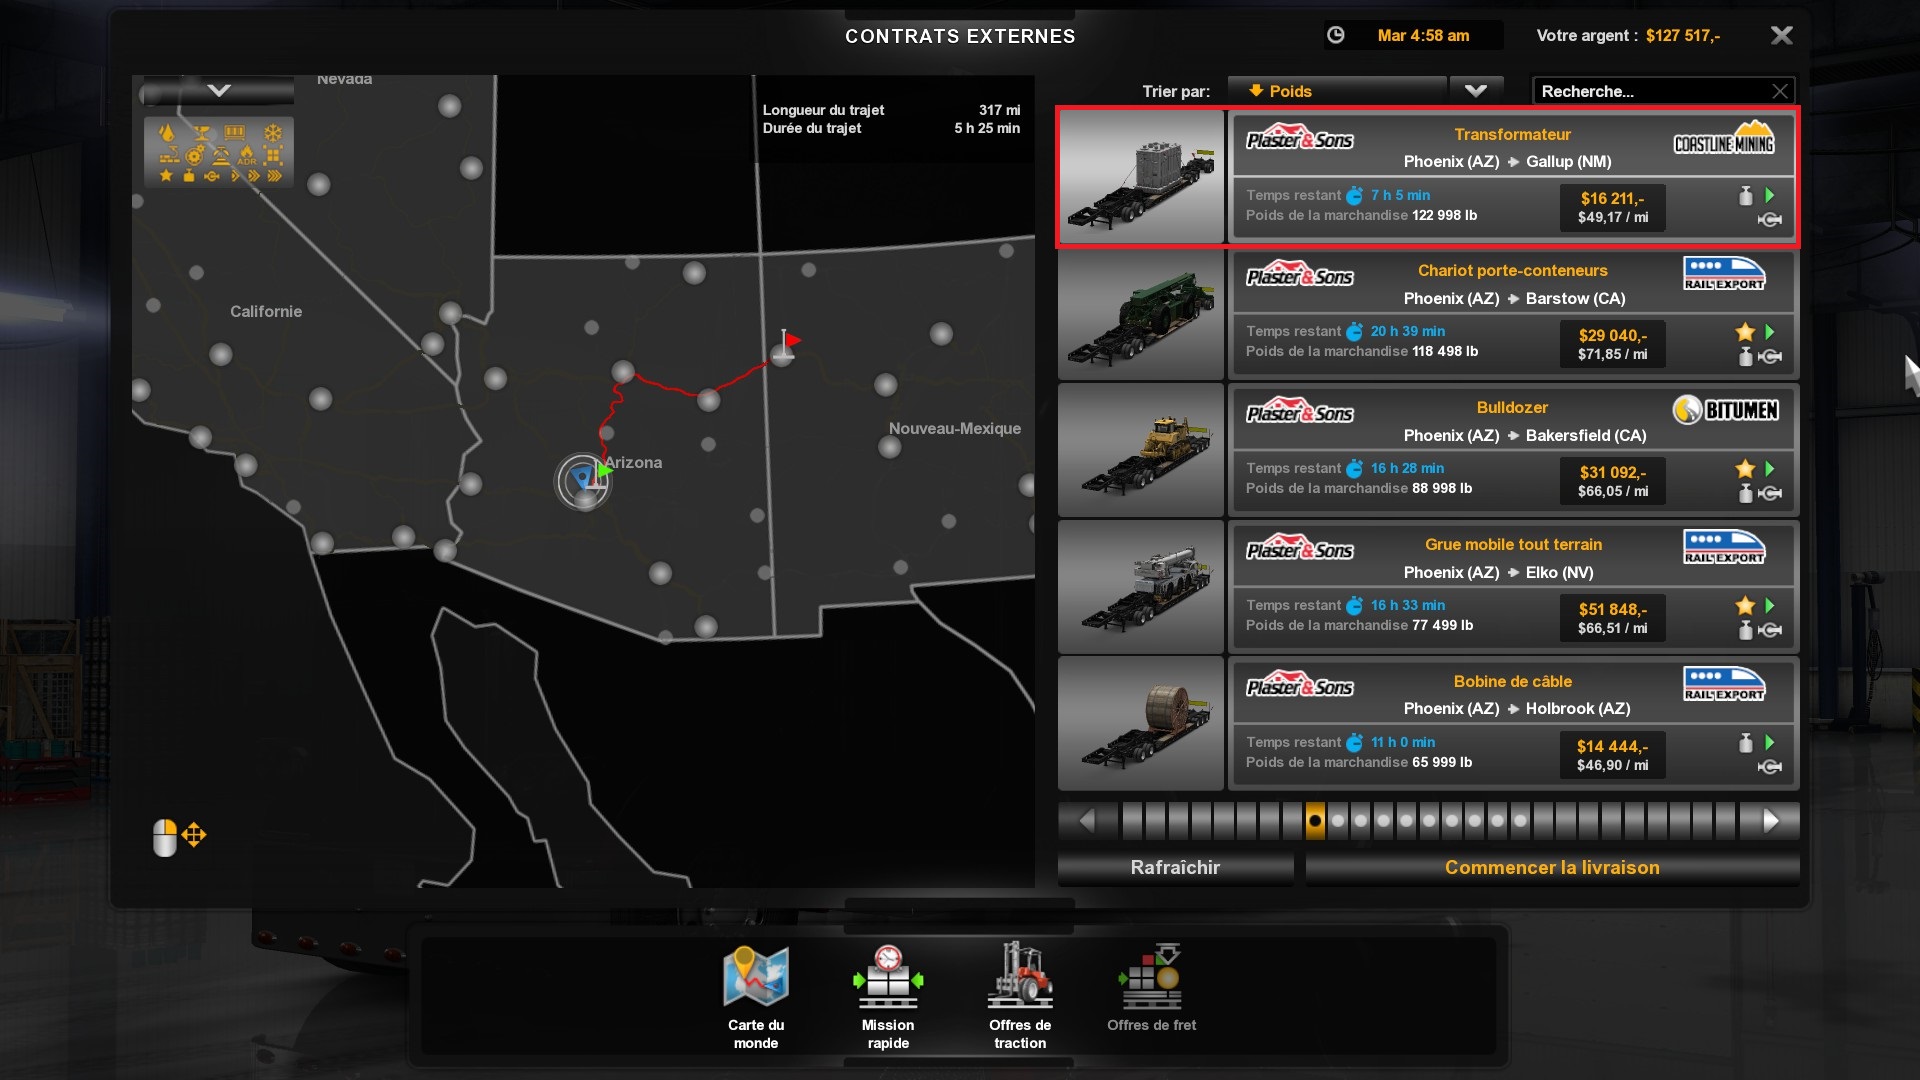Image resolution: width=1920 pixels, height=1080 pixels.
Task: Select the Grue mobile tout terrain job
Action: click(1512, 544)
